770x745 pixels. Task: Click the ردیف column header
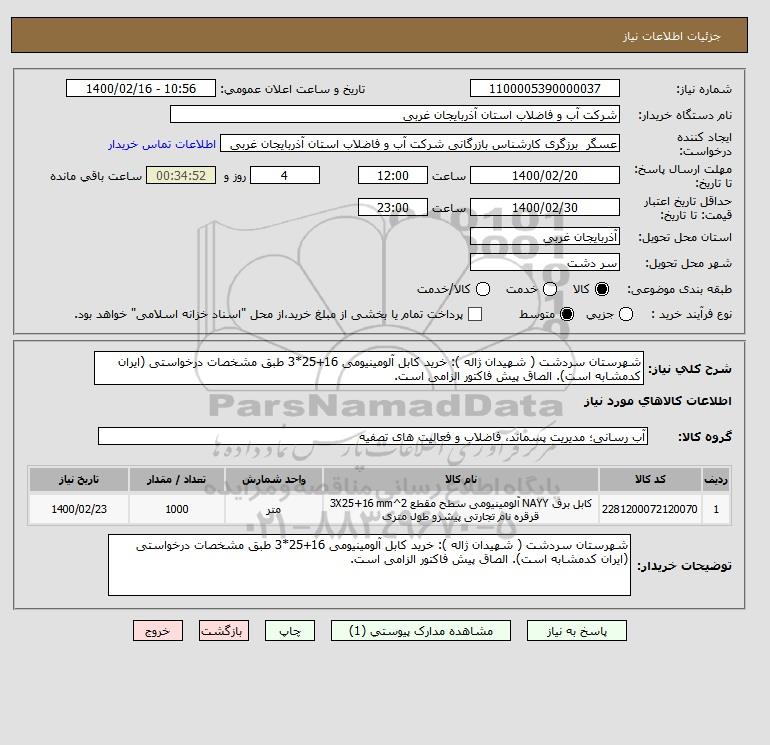point(716,479)
